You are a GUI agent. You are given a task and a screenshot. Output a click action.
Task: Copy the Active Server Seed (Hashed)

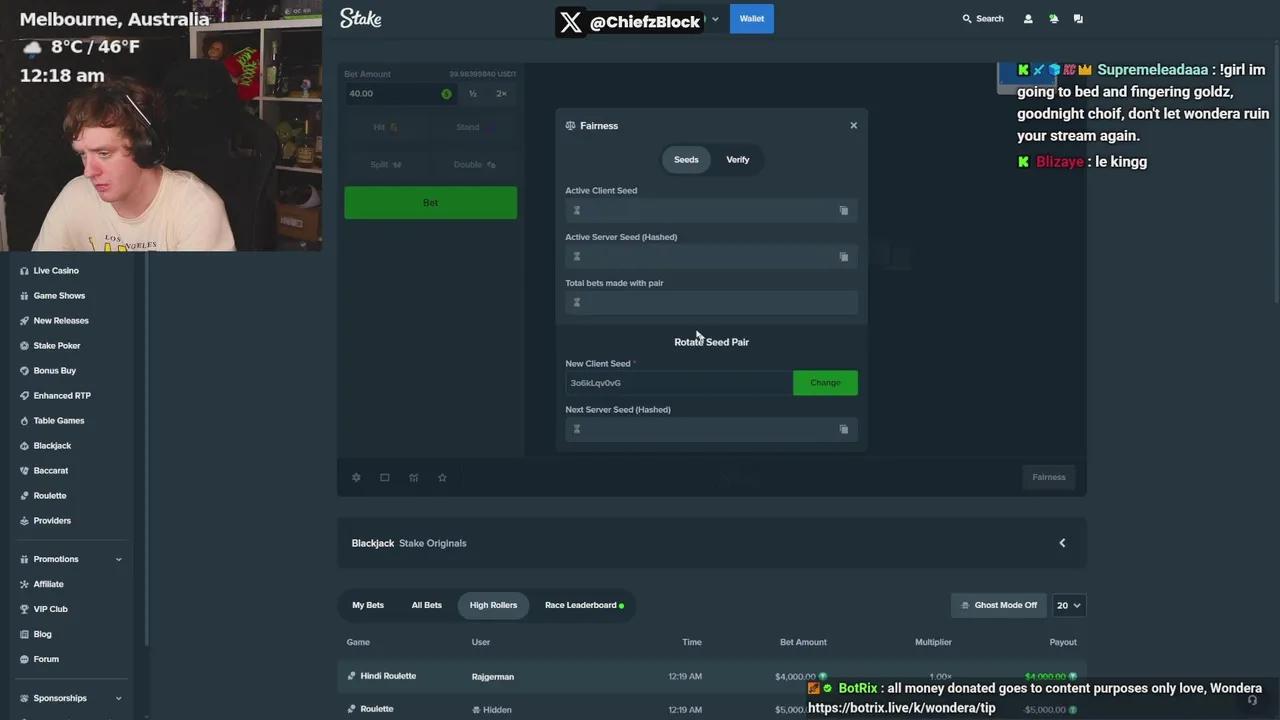(x=843, y=257)
